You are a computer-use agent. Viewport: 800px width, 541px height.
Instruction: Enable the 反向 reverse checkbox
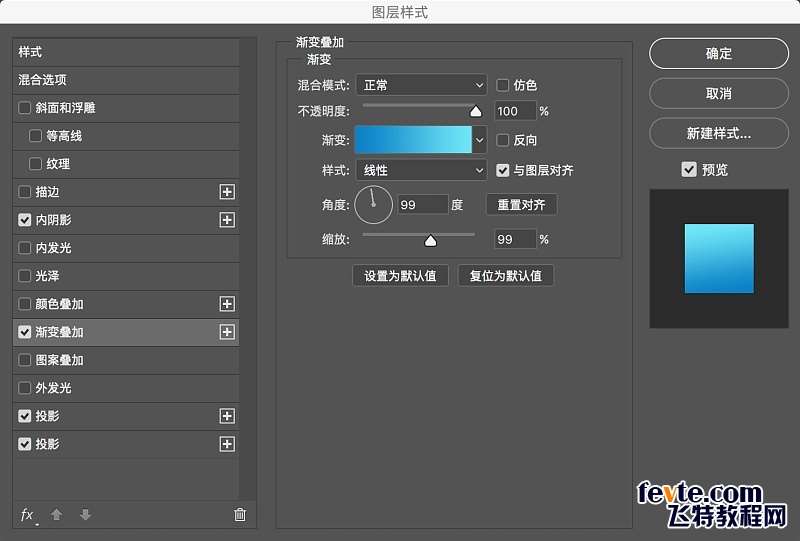[x=503, y=140]
